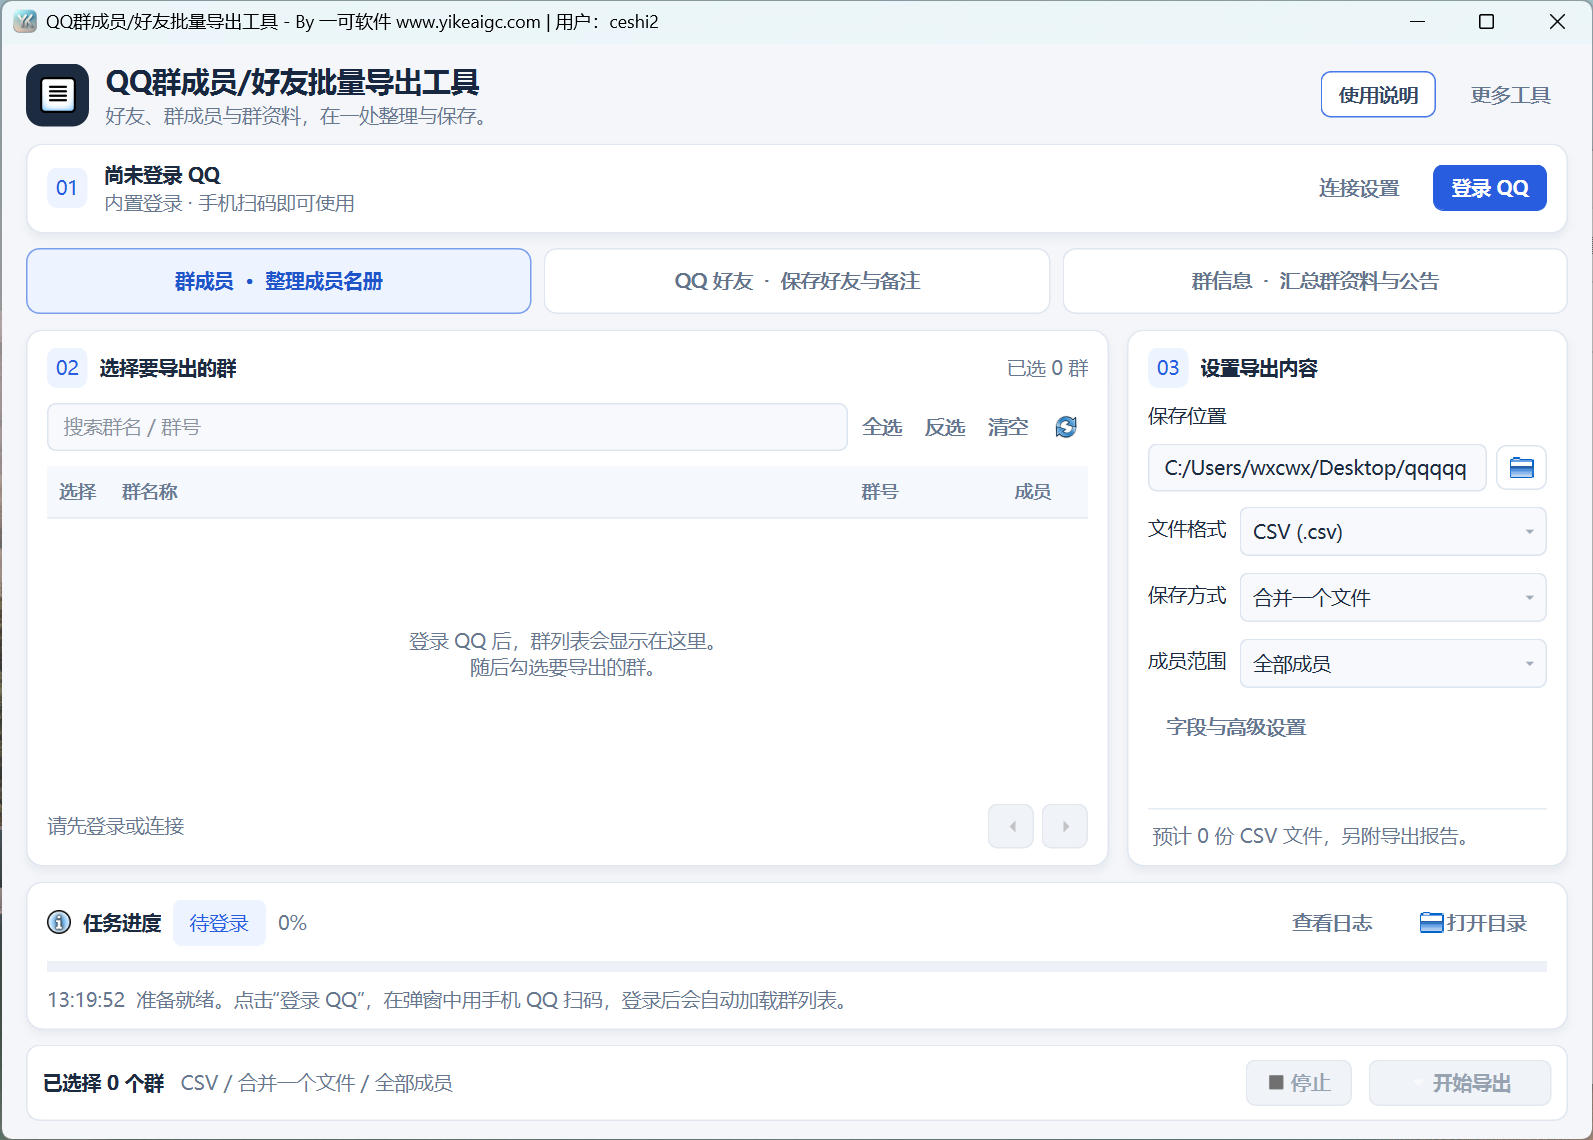Open the file format dropdown
This screenshot has width=1593, height=1140.
(1393, 531)
